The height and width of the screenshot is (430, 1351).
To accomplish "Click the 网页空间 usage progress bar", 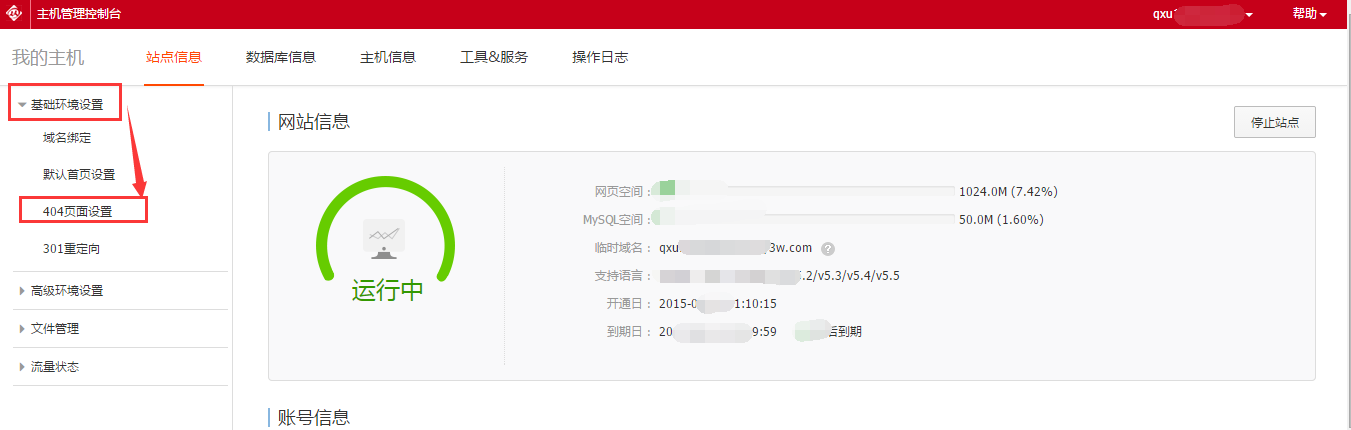I will (x=805, y=187).
